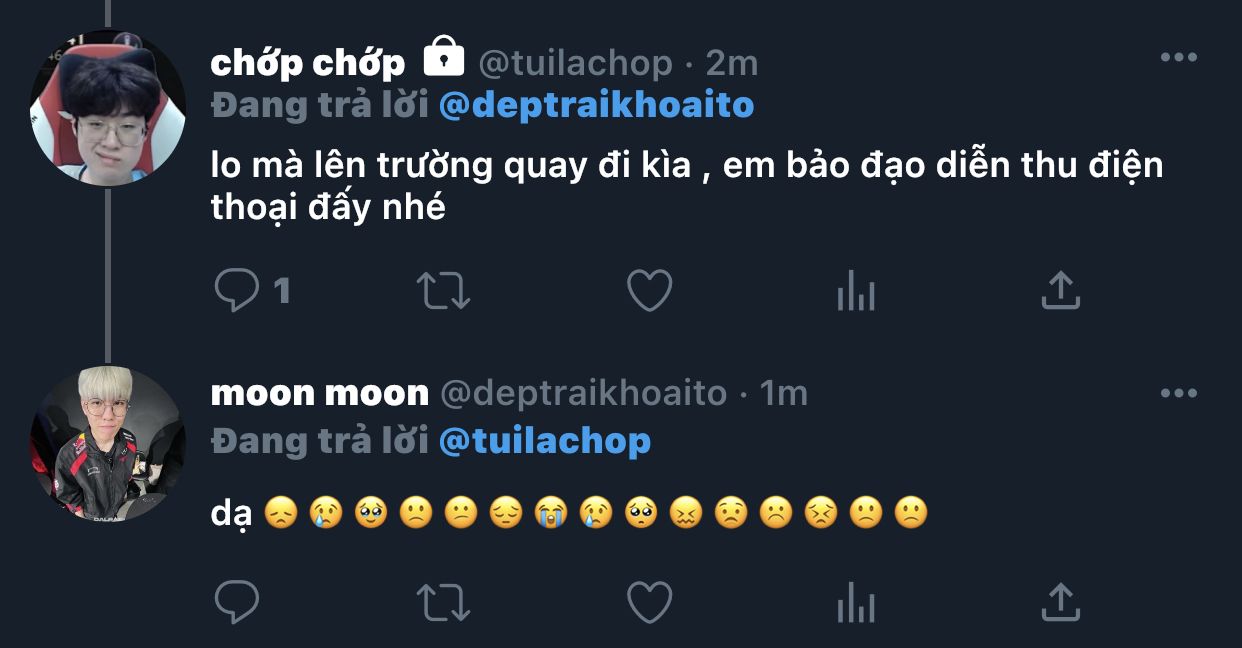1242x648 pixels.
Task: Reply to the chớp chớp tweet
Action: coord(237,291)
